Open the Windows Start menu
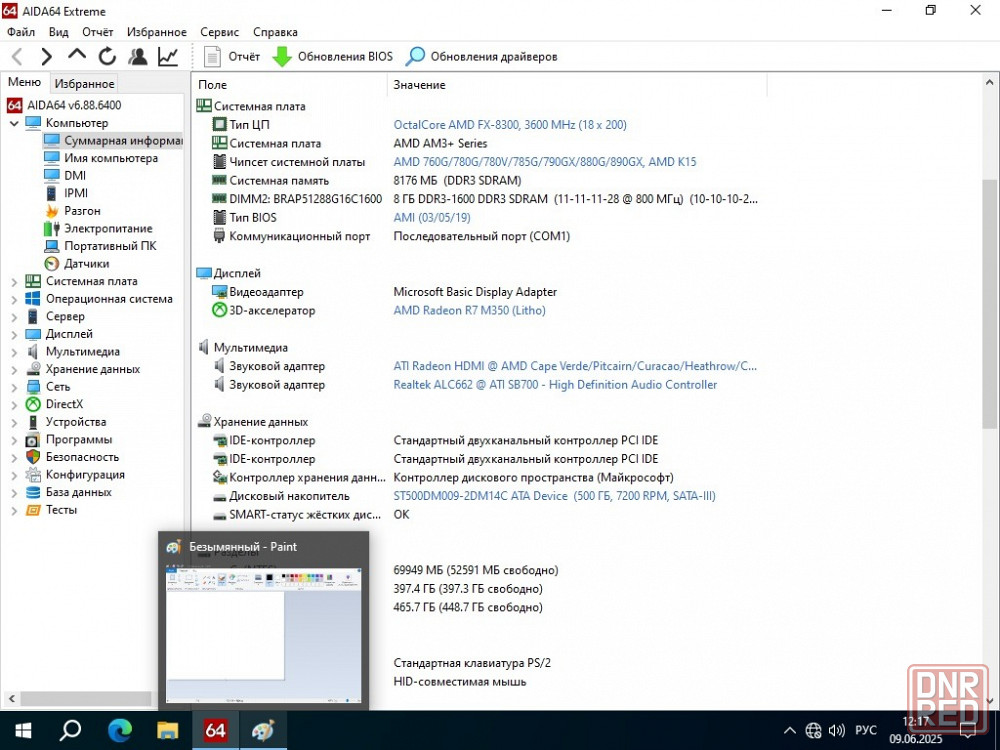 point(24,730)
